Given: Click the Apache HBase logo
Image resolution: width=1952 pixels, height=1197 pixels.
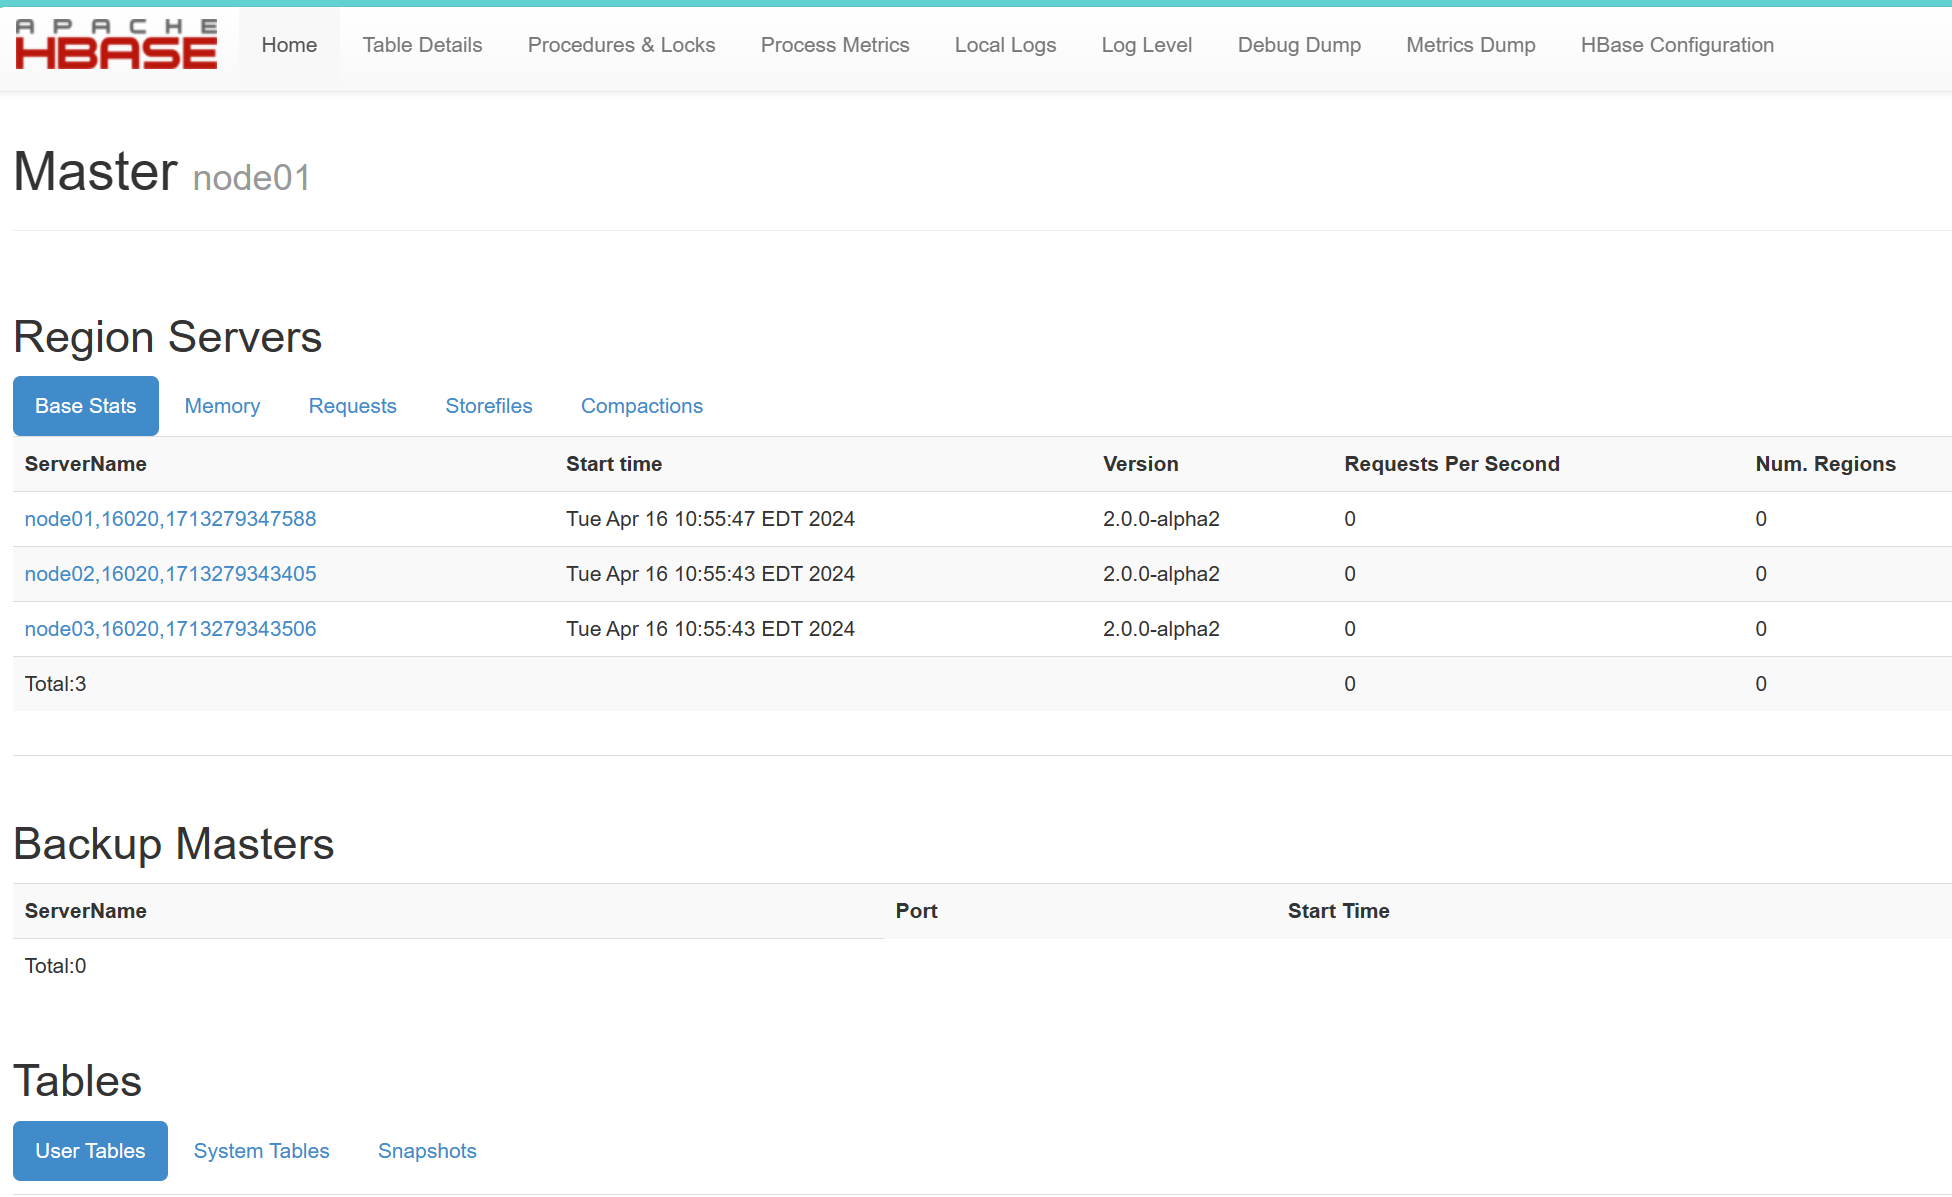Looking at the screenshot, I should (x=116, y=45).
